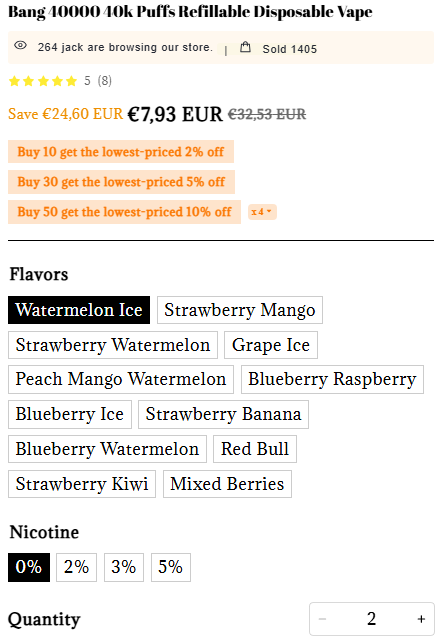Open the (8) reviews count link

pyautogui.click(x=104, y=81)
